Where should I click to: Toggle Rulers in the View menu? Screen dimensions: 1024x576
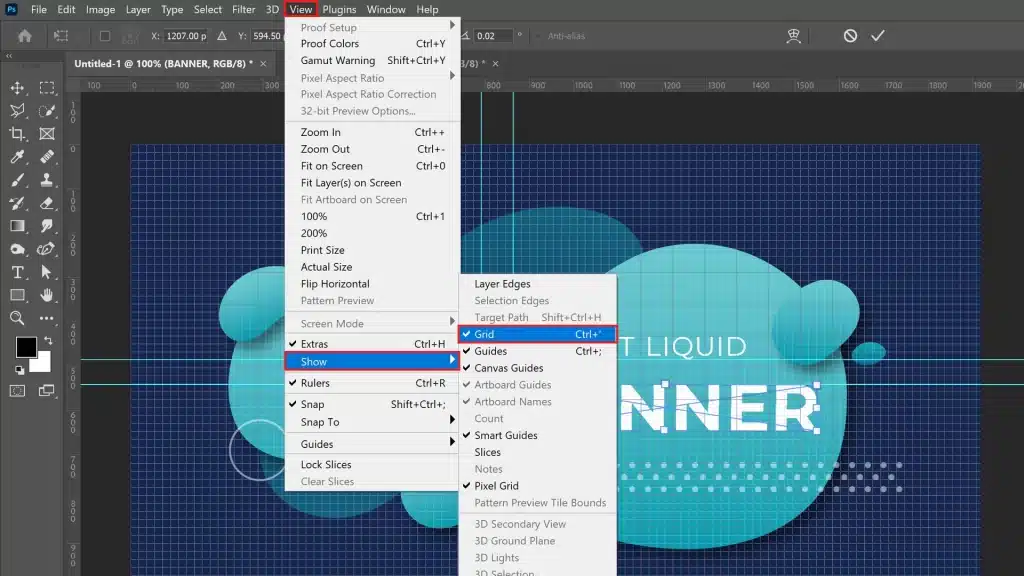click(372, 383)
